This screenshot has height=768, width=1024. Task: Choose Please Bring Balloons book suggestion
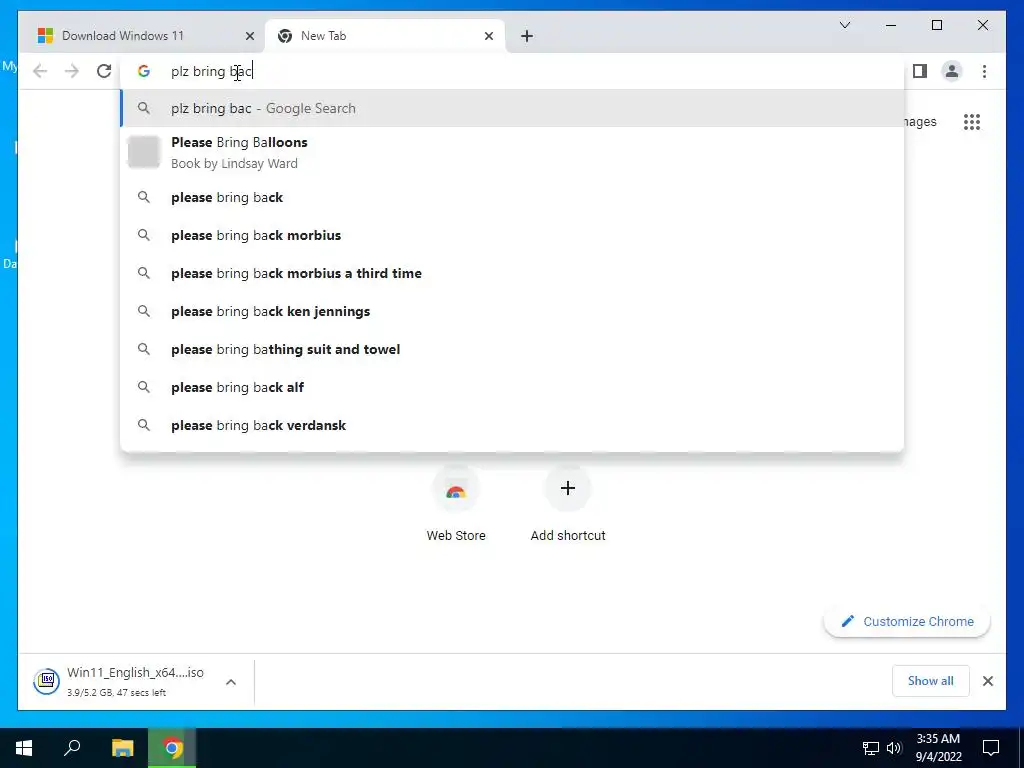[512, 152]
